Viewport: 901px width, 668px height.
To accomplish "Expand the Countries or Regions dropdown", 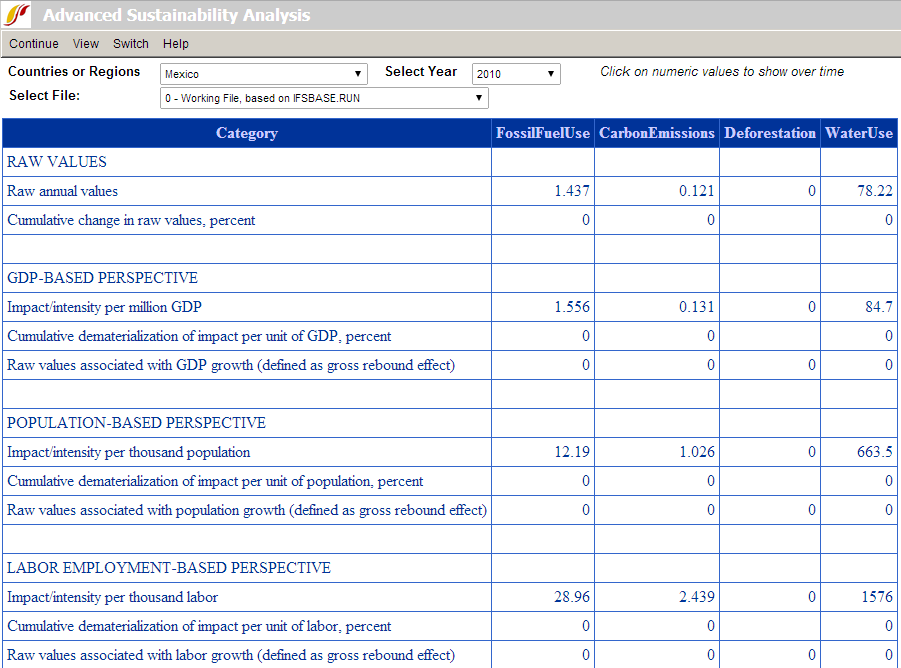I will 264,74.
